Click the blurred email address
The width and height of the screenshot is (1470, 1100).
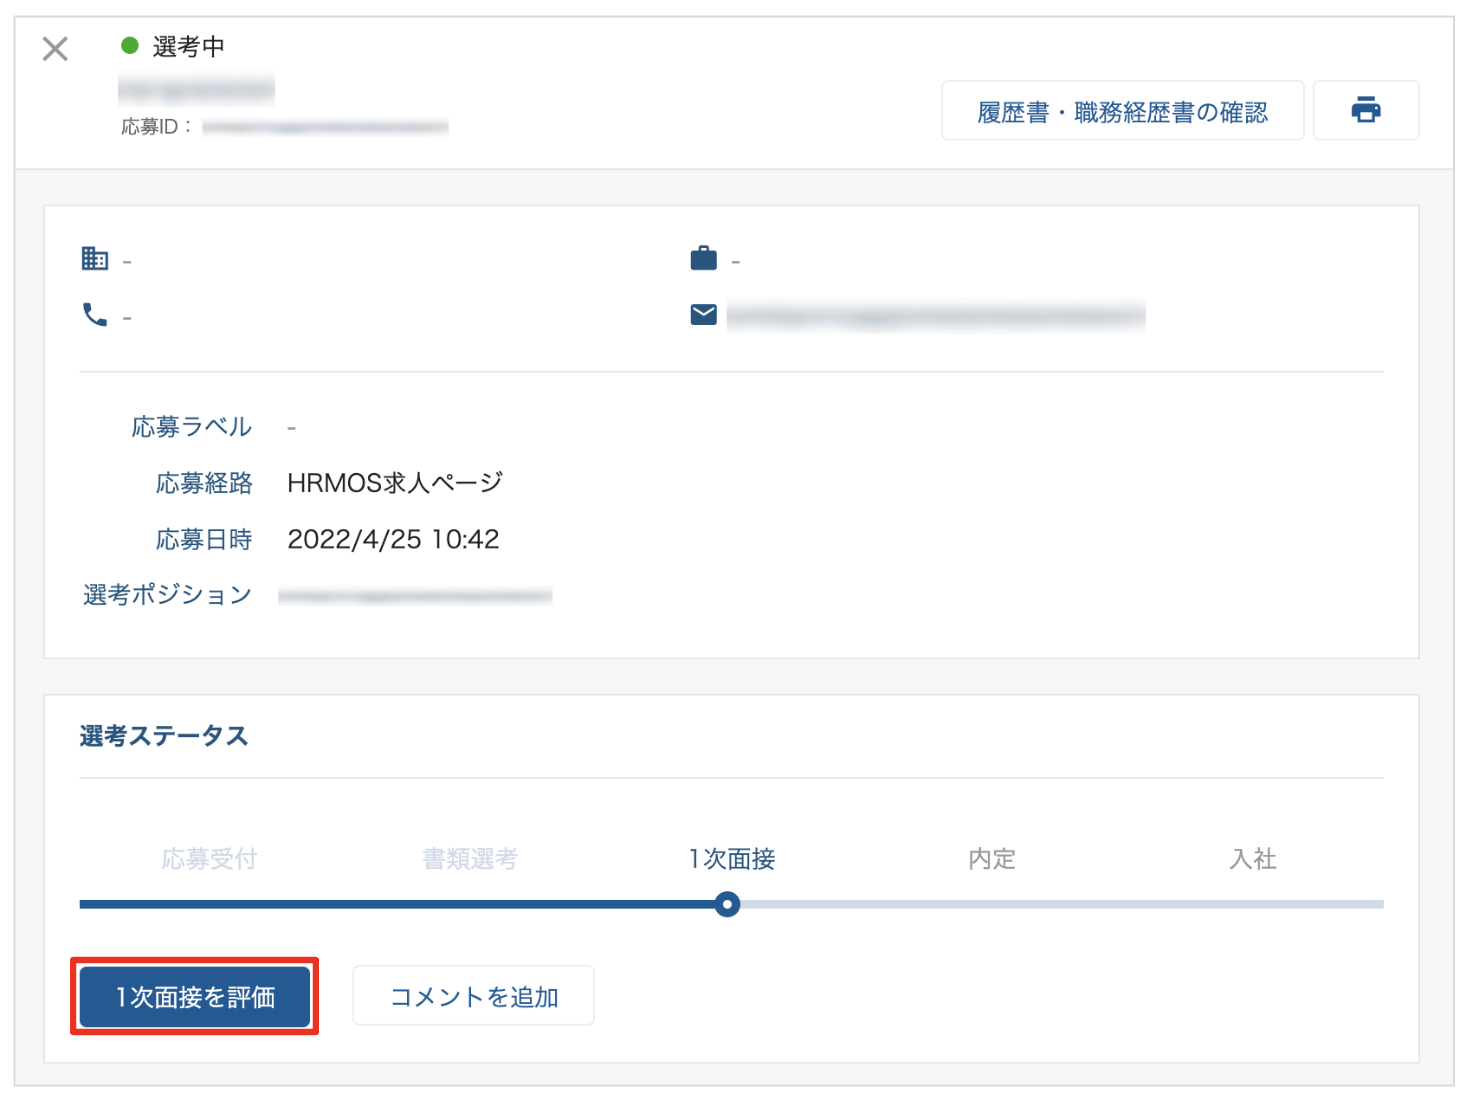pyautogui.click(x=935, y=316)
